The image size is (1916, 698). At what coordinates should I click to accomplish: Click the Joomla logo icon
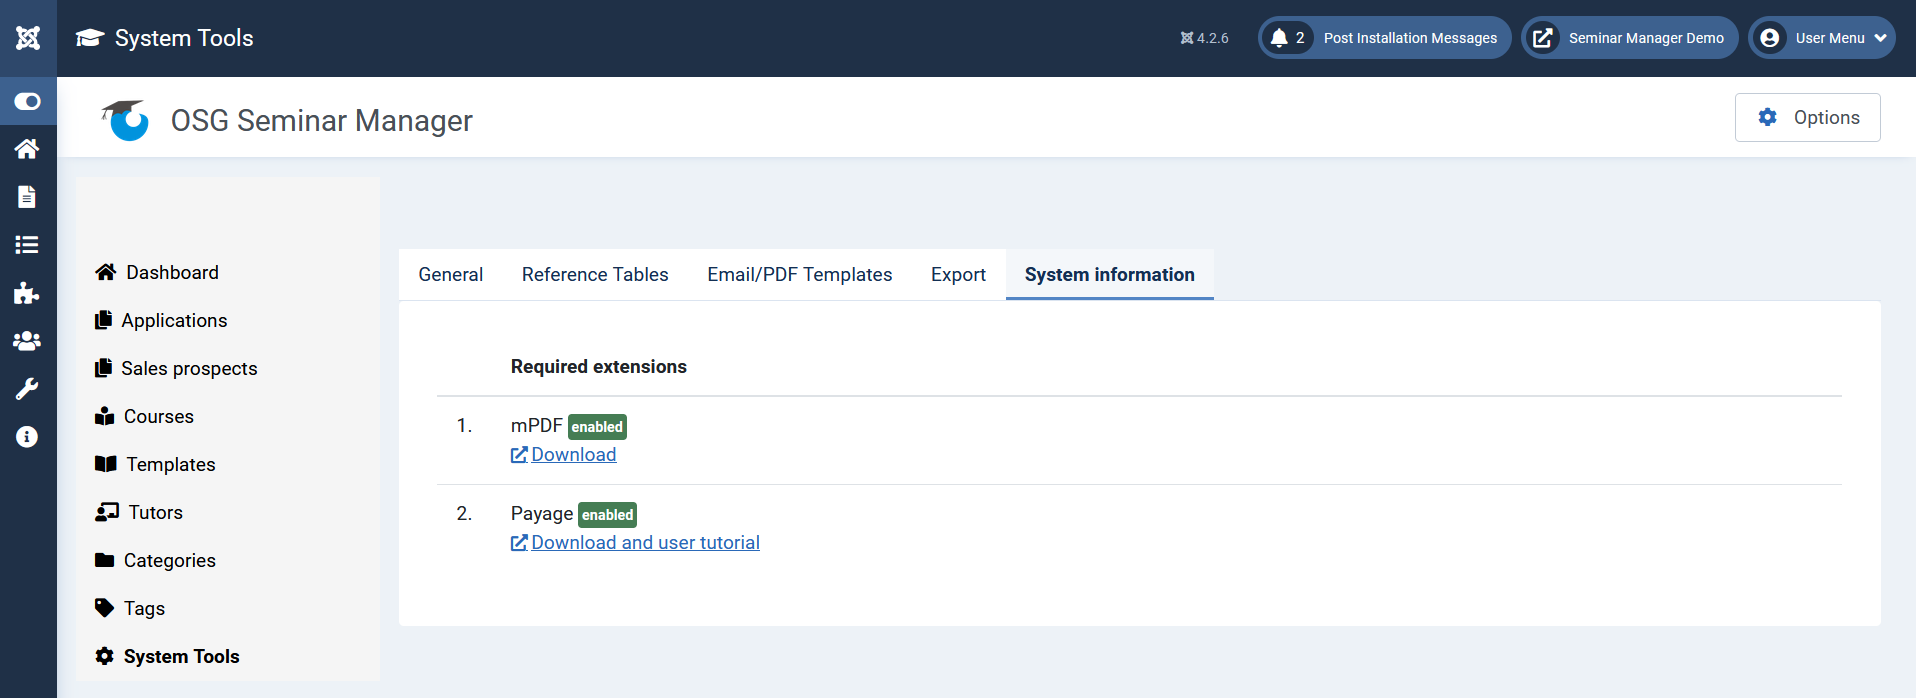[28, 38]
